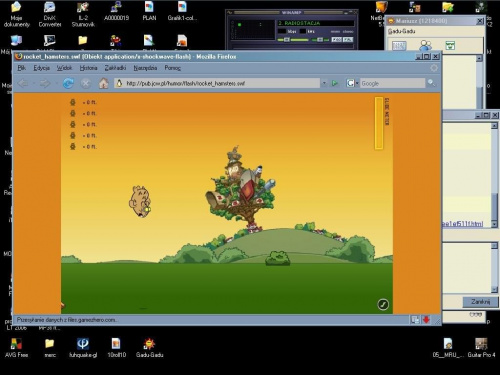The height and width of the screenshot is (375, 500).
Task: Go to Firefox home page
Action: [x=103, y=83]
